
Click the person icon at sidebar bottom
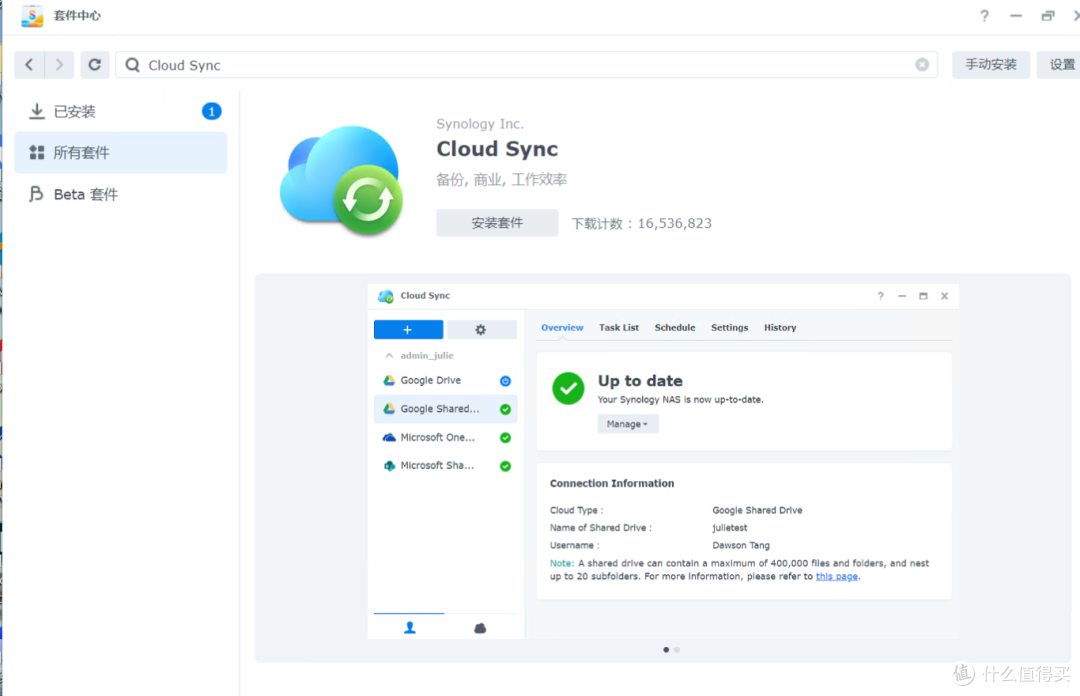pyautogui.click(x=408, y=625)
